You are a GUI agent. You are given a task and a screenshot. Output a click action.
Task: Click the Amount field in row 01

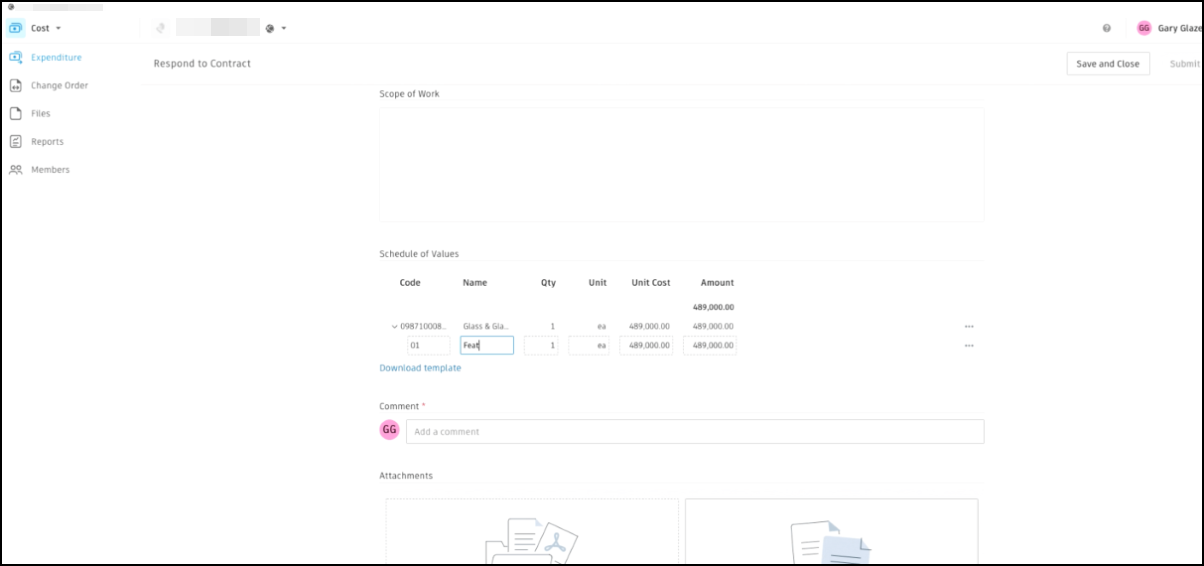710,345
